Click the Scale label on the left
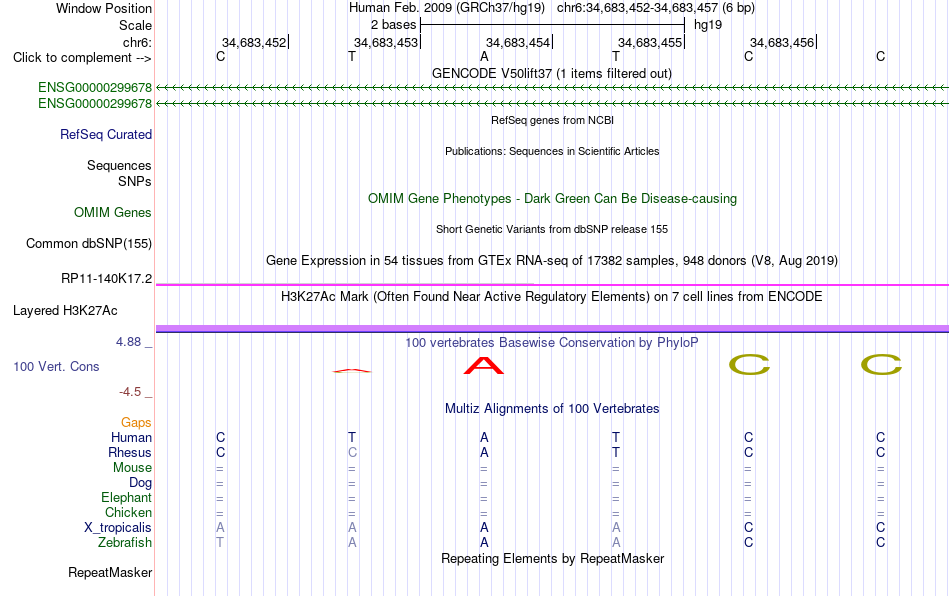This screenshot has width=950, height=596. tap(135, 25)
